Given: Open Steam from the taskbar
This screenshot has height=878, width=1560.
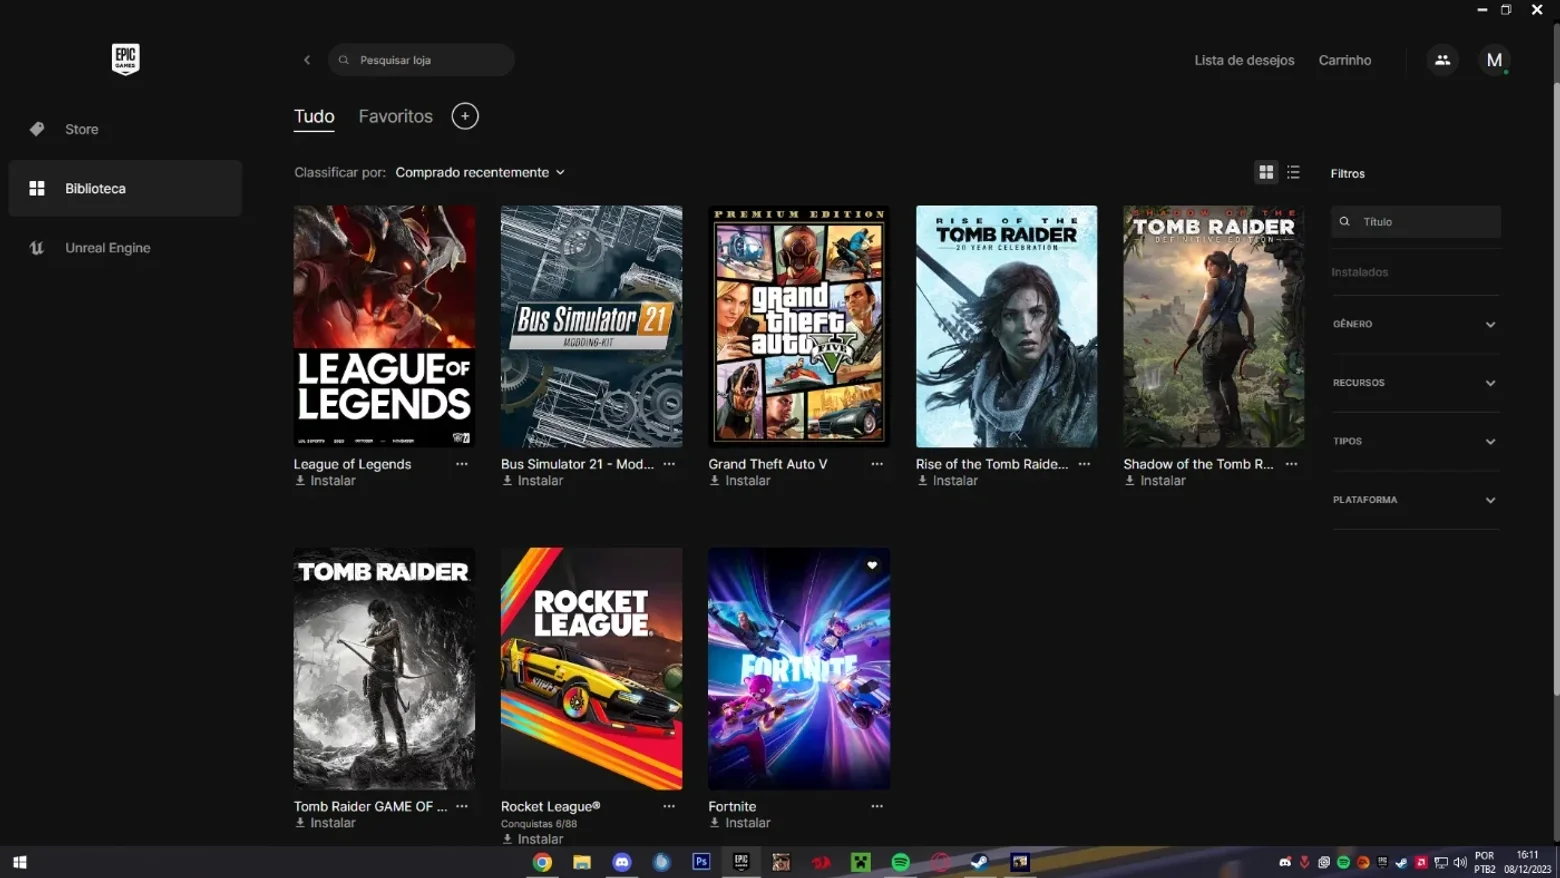Looking at the screenshot, I should 980,862.
